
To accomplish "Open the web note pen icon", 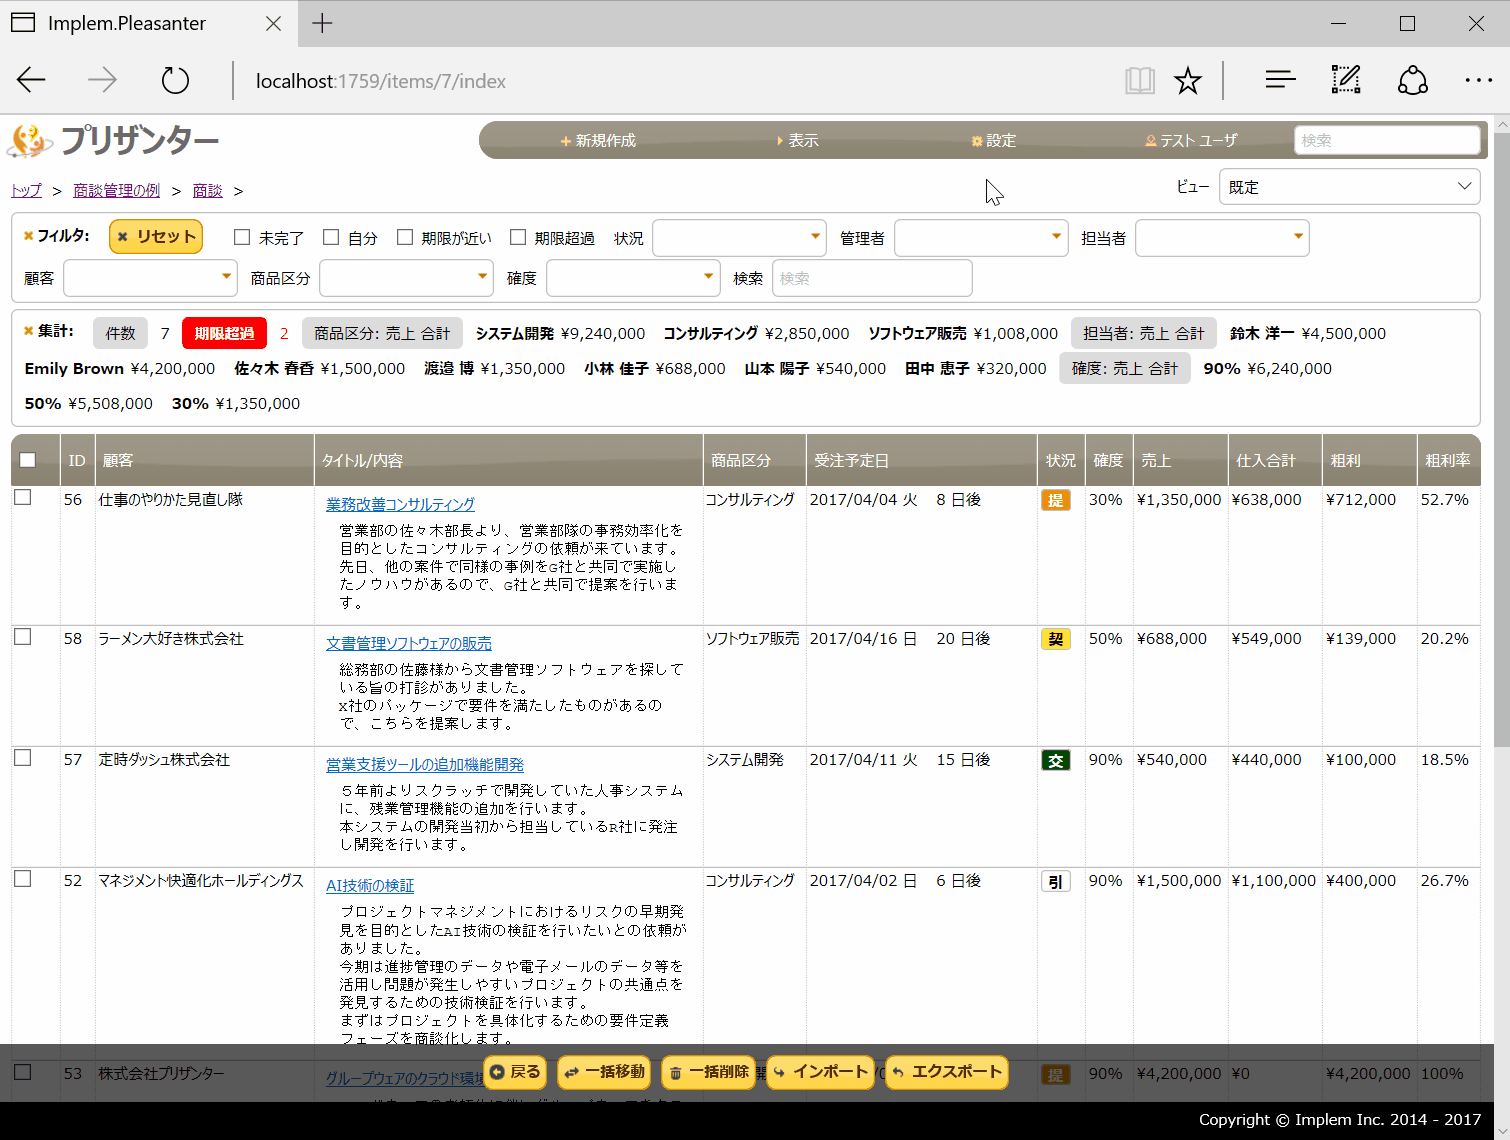I will (1346, 80).
